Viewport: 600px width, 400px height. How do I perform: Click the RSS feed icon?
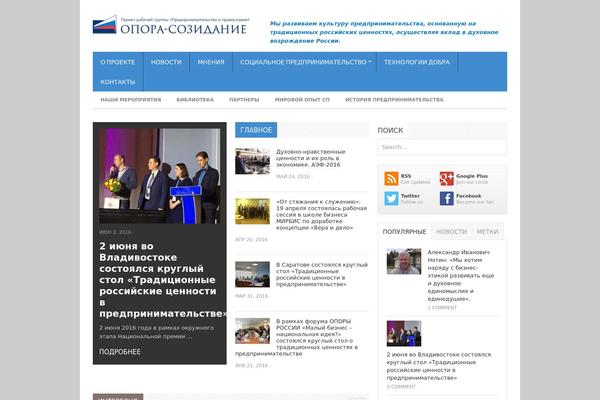tap(391, 179)
